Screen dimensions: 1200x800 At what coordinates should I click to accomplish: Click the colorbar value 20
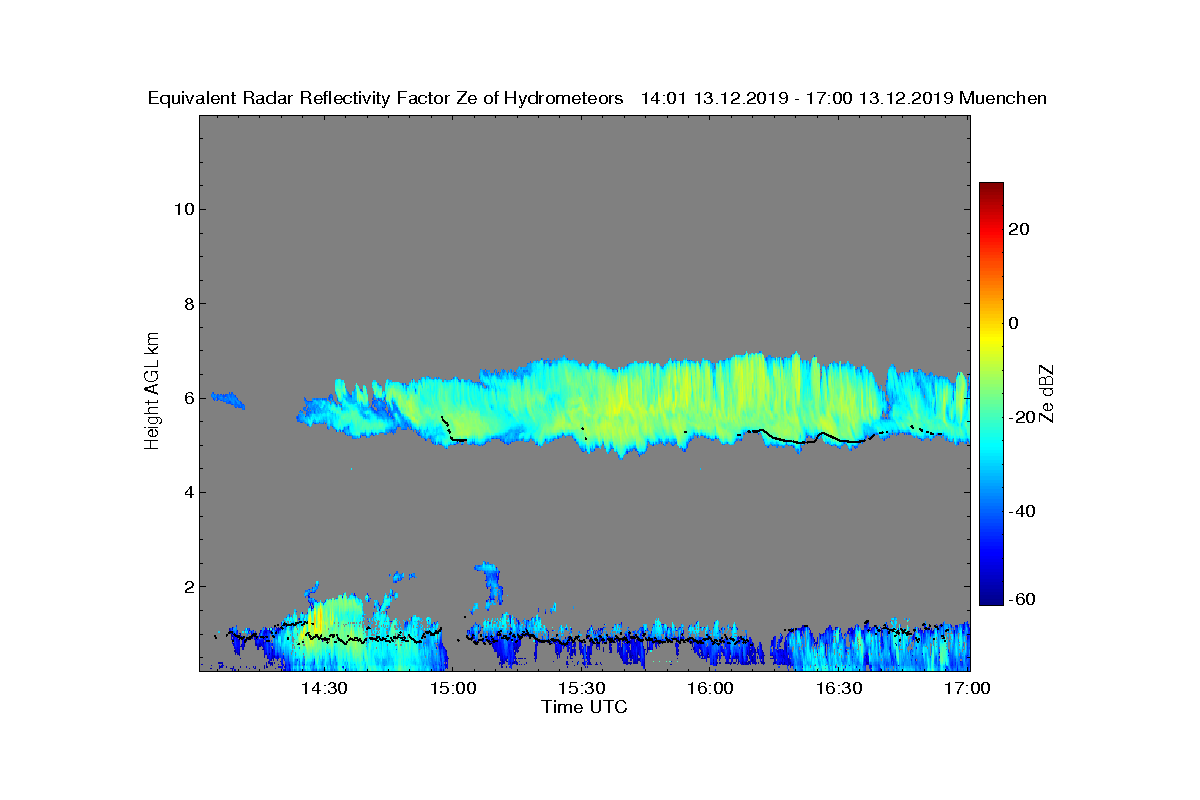(1020, 229)
